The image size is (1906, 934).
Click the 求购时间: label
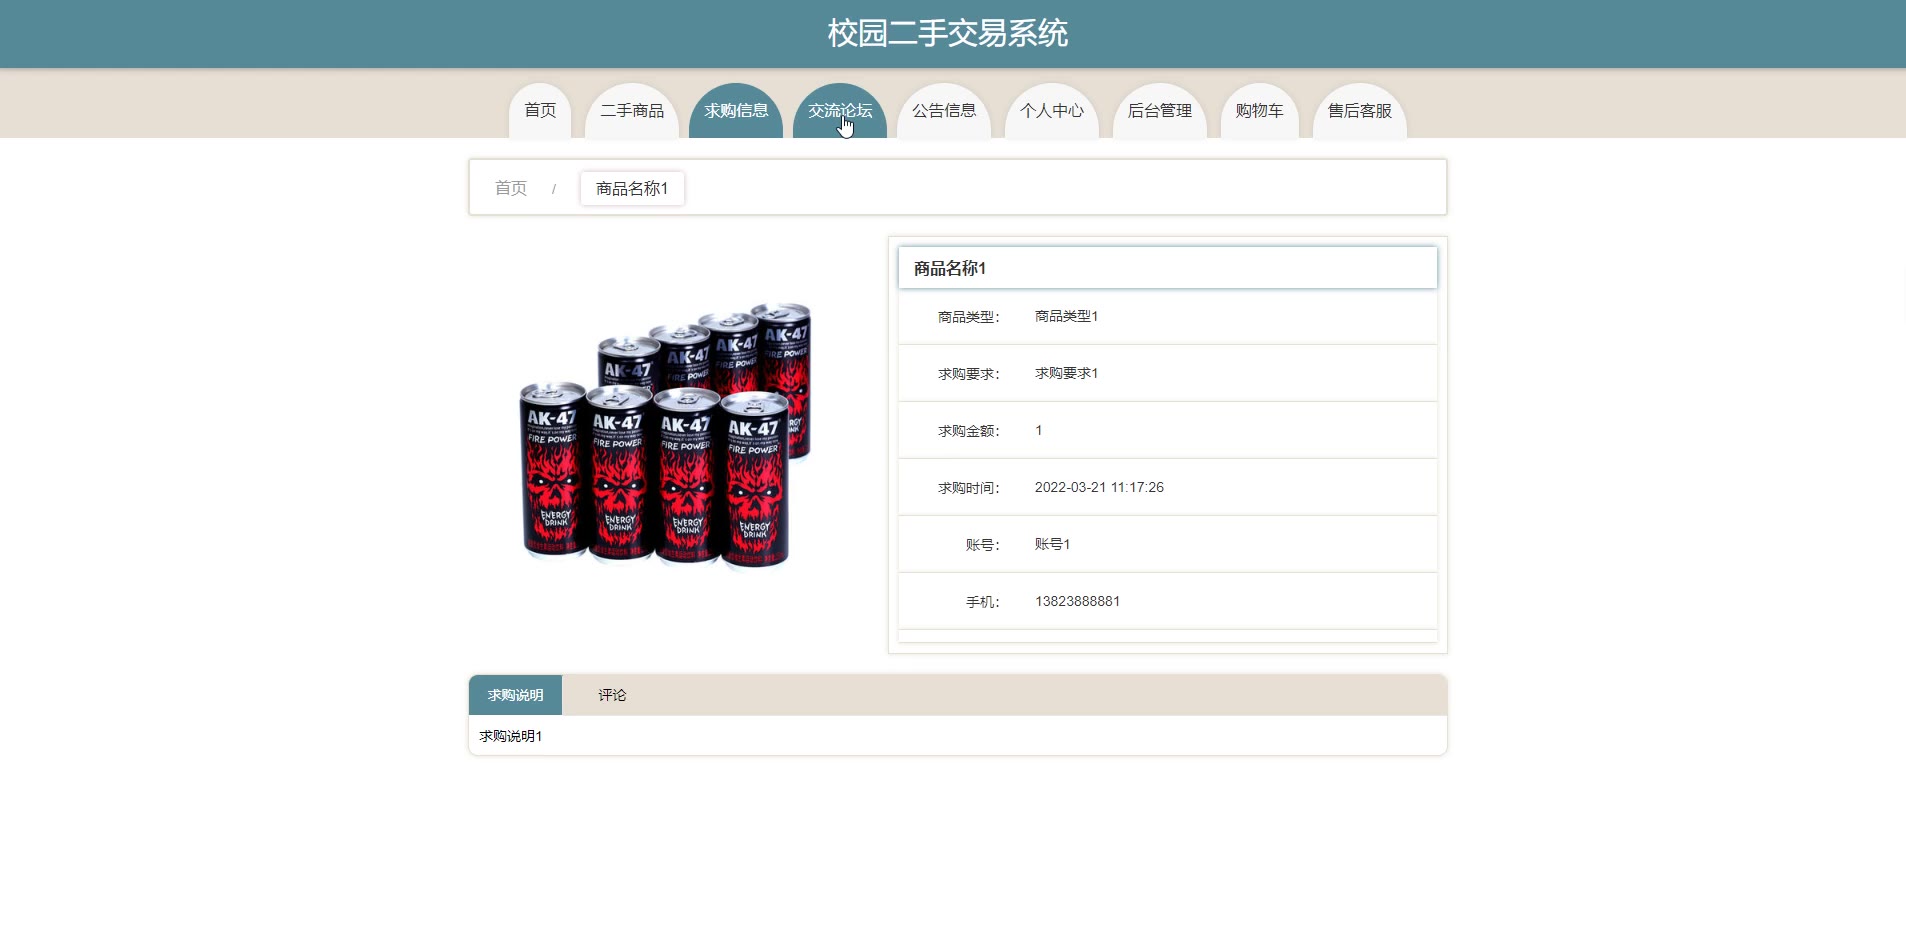[968, 488]
